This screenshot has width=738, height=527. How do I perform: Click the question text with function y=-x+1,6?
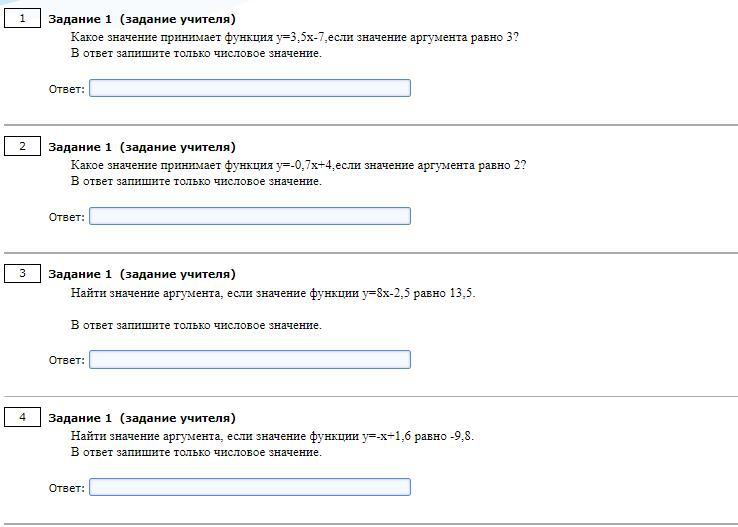(x=272, y=436)
